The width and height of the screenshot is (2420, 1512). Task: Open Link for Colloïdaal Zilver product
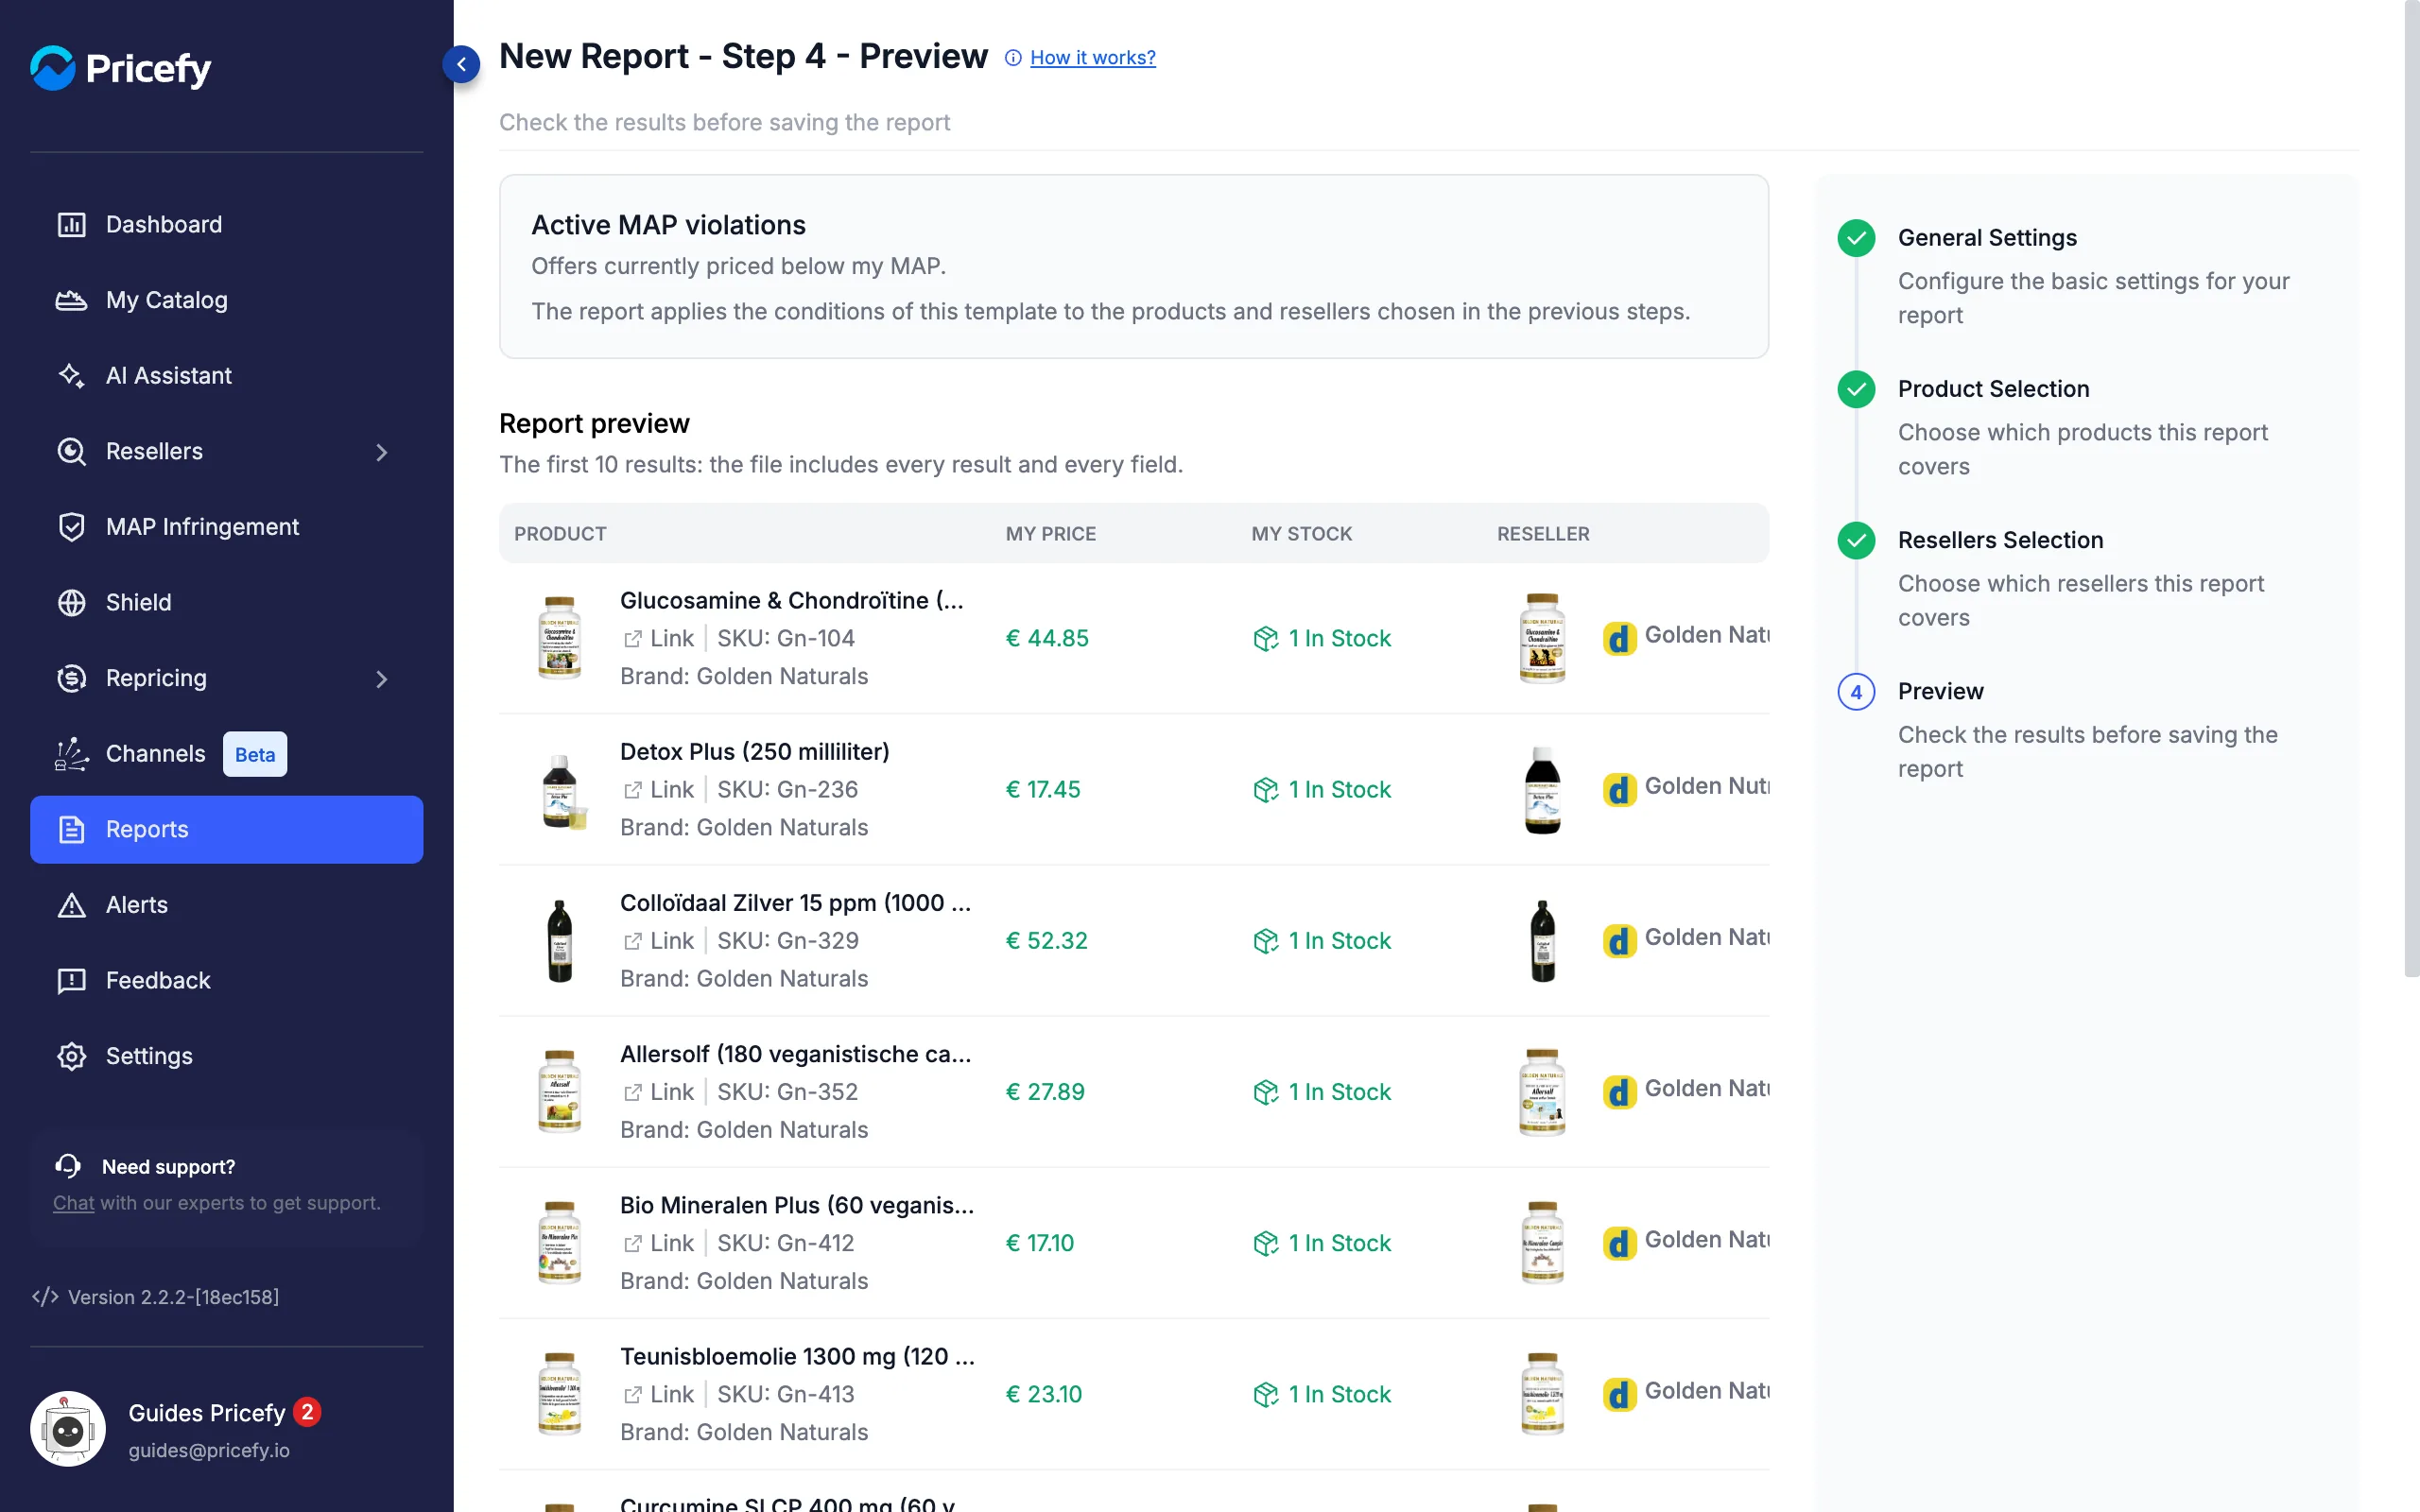coord(659,940)
